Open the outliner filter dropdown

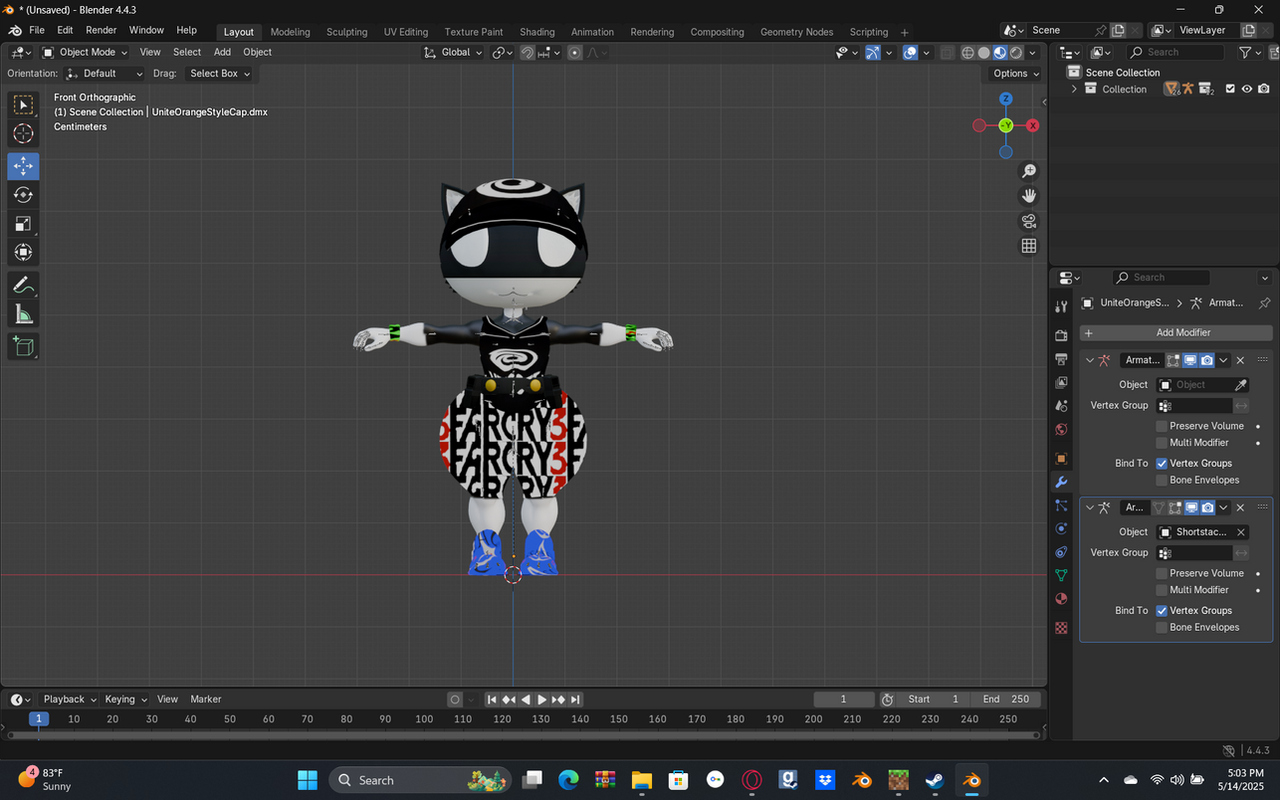[1249, 52]
